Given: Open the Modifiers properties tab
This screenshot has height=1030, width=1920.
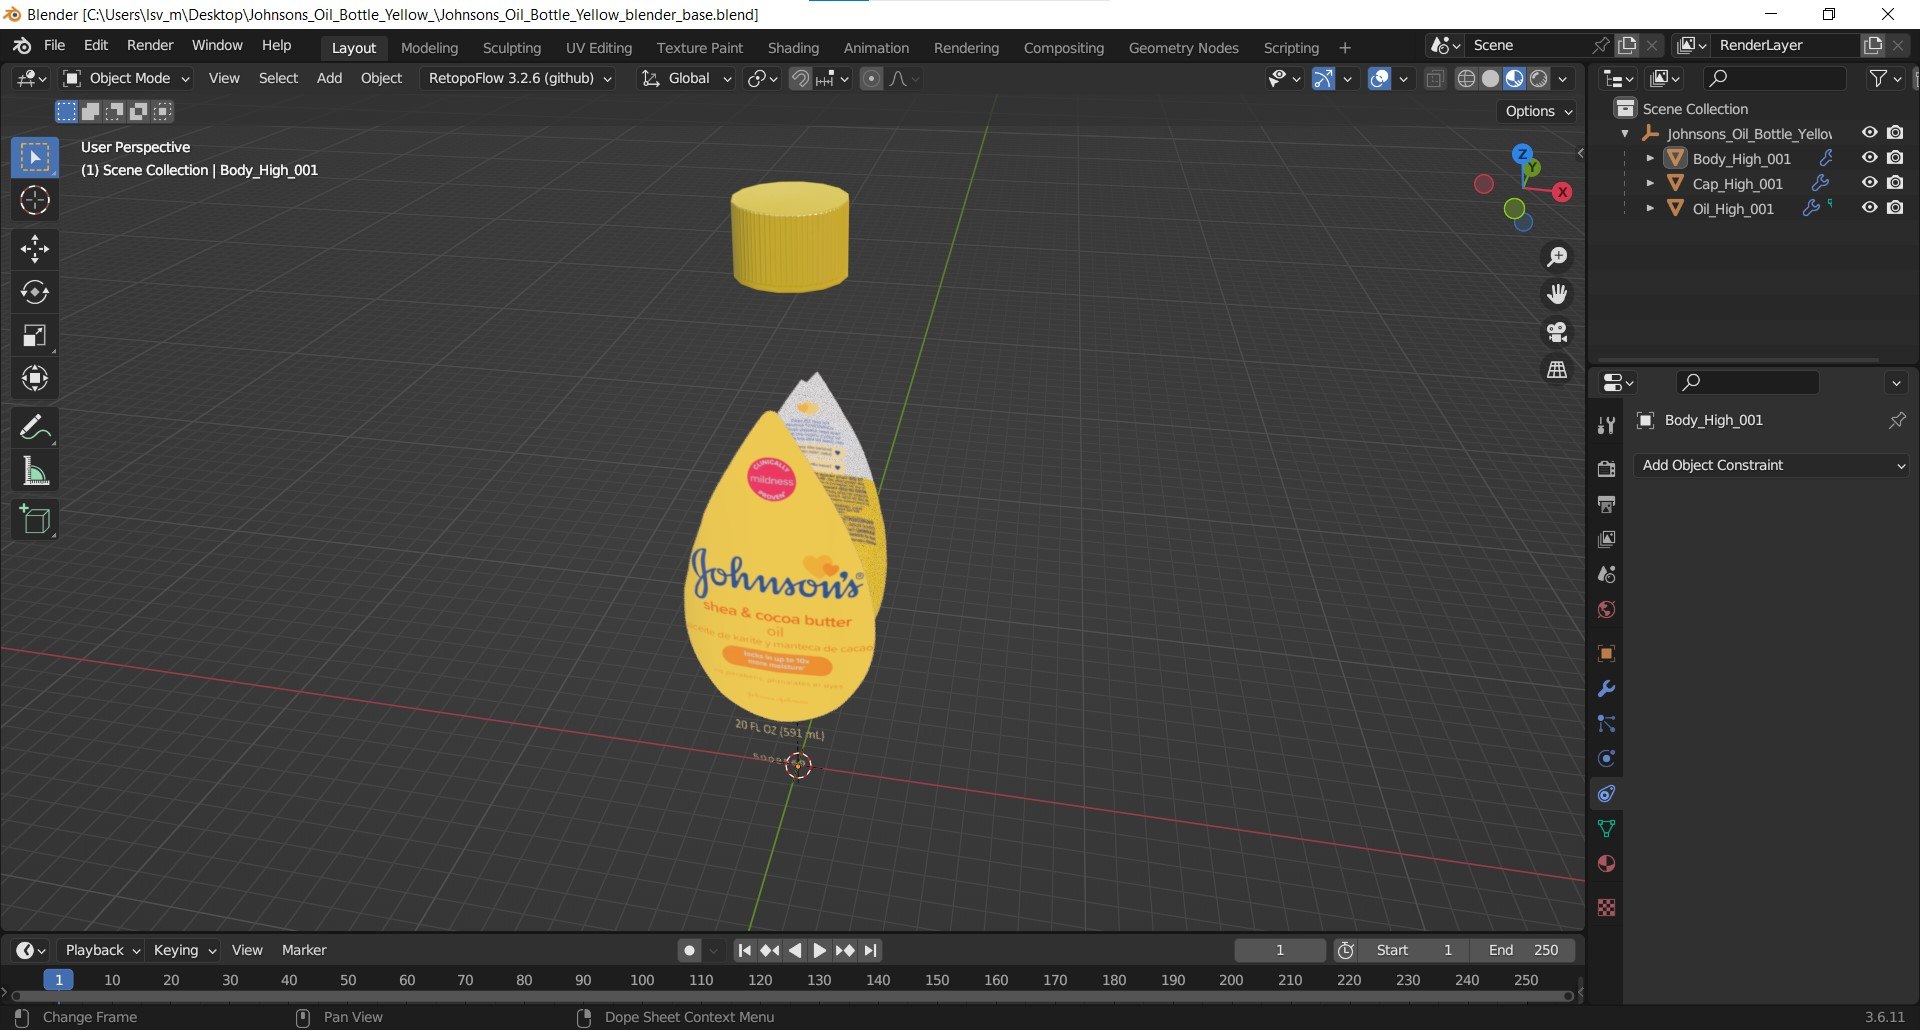Looking at the screenshot, I should point(1606,689).
